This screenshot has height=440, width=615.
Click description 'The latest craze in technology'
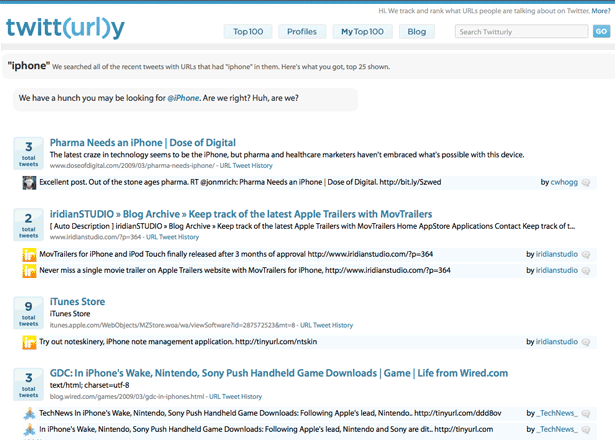click(x=287, y=155)
